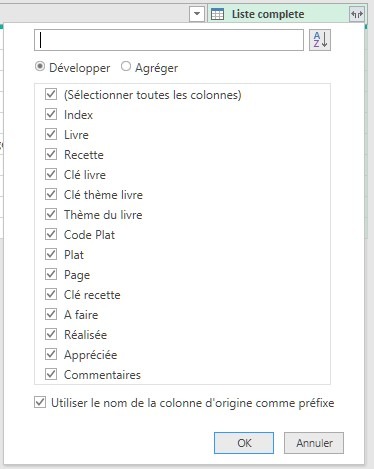Confirm with the OK button
This screenshot has height=469, width=374.
pos(244,443)
